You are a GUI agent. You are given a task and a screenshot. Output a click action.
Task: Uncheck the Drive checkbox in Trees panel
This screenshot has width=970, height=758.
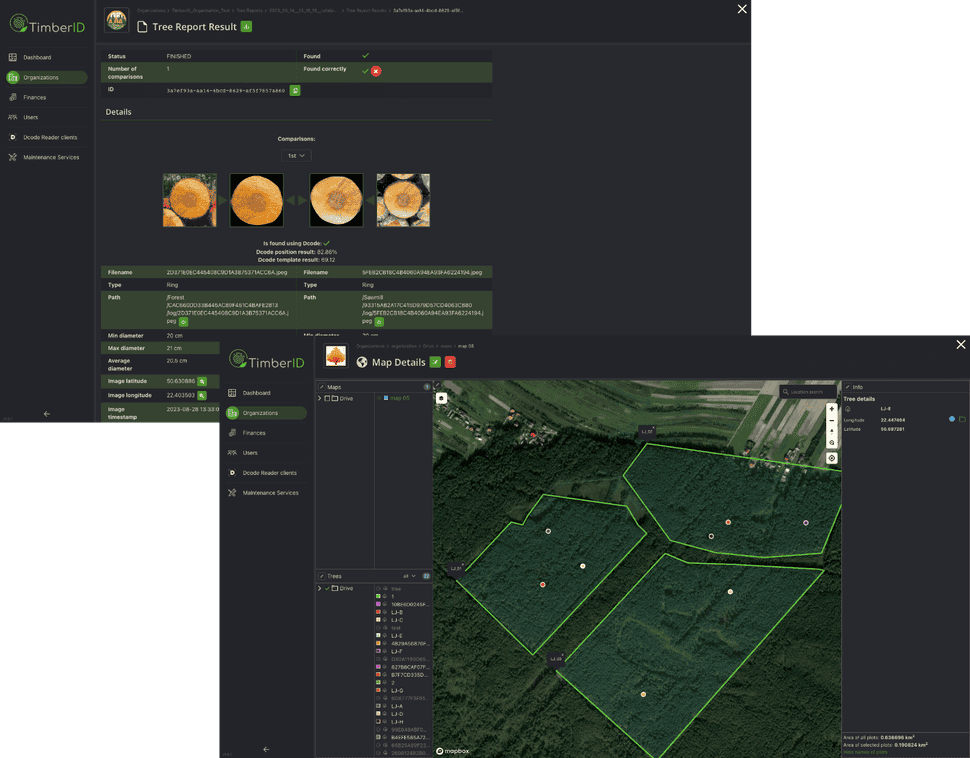327,588
